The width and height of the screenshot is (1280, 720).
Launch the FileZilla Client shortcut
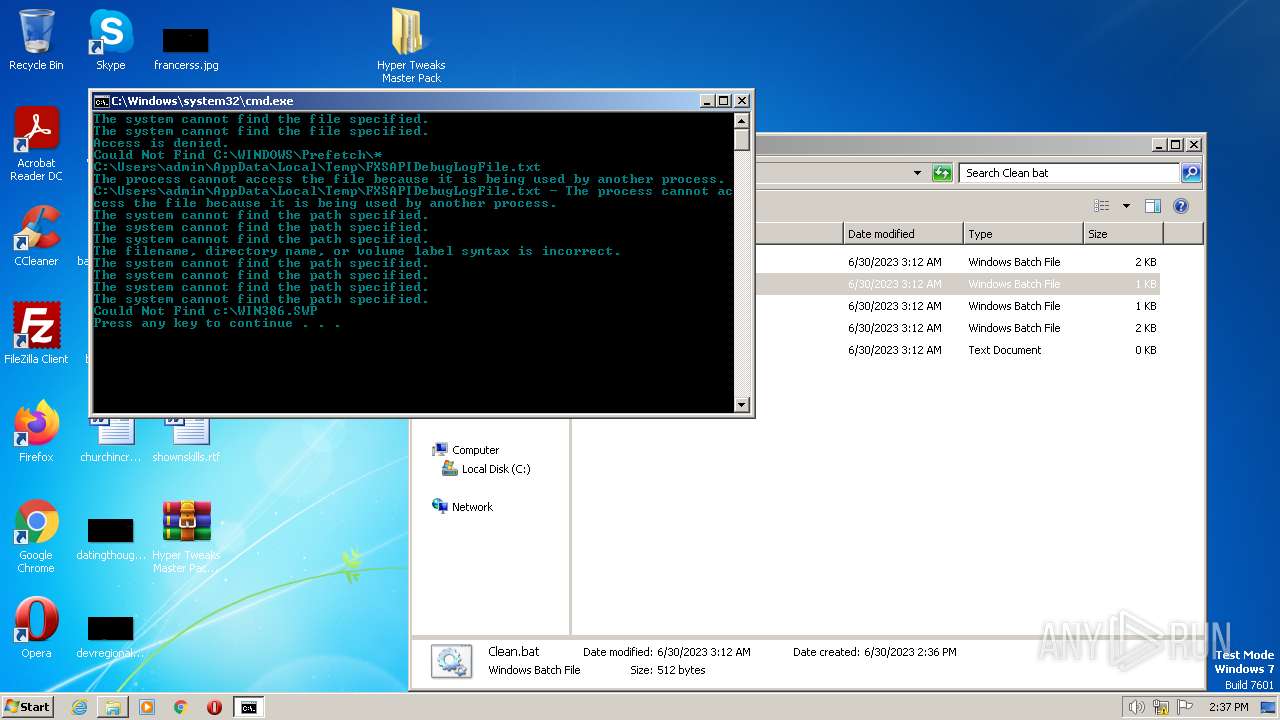(36, 334)
